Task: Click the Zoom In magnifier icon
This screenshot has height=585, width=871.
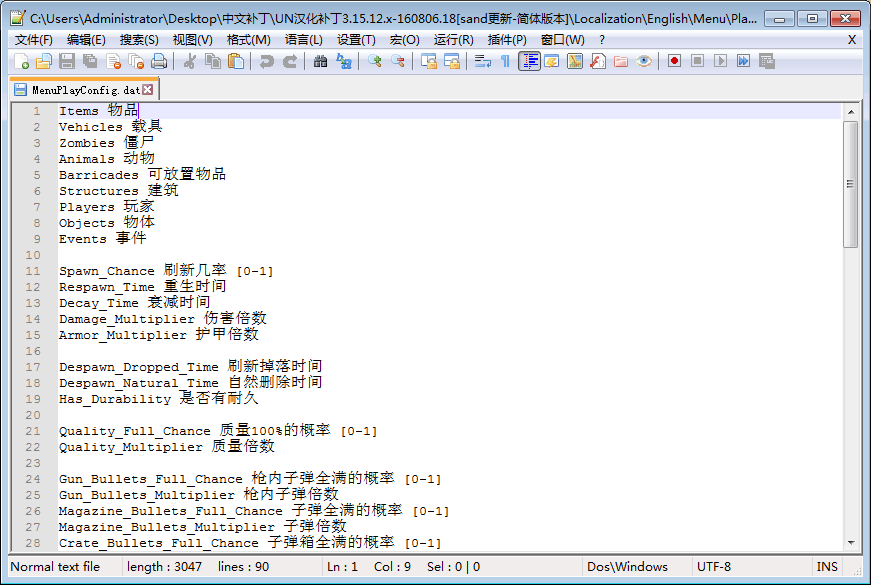Action: pos(375,61)
